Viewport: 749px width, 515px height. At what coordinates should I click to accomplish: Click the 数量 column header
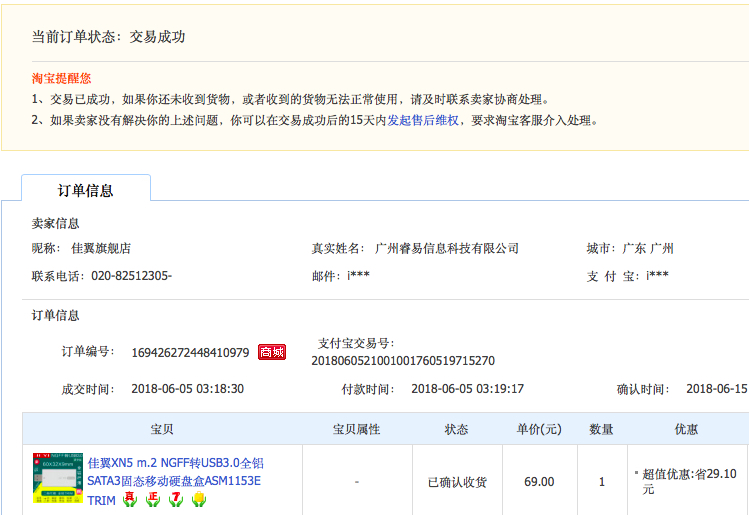point(601,429)
